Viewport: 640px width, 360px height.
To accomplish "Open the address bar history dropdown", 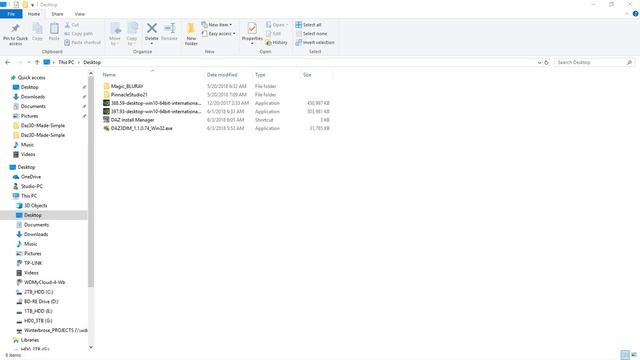I will tap(540, 62).
